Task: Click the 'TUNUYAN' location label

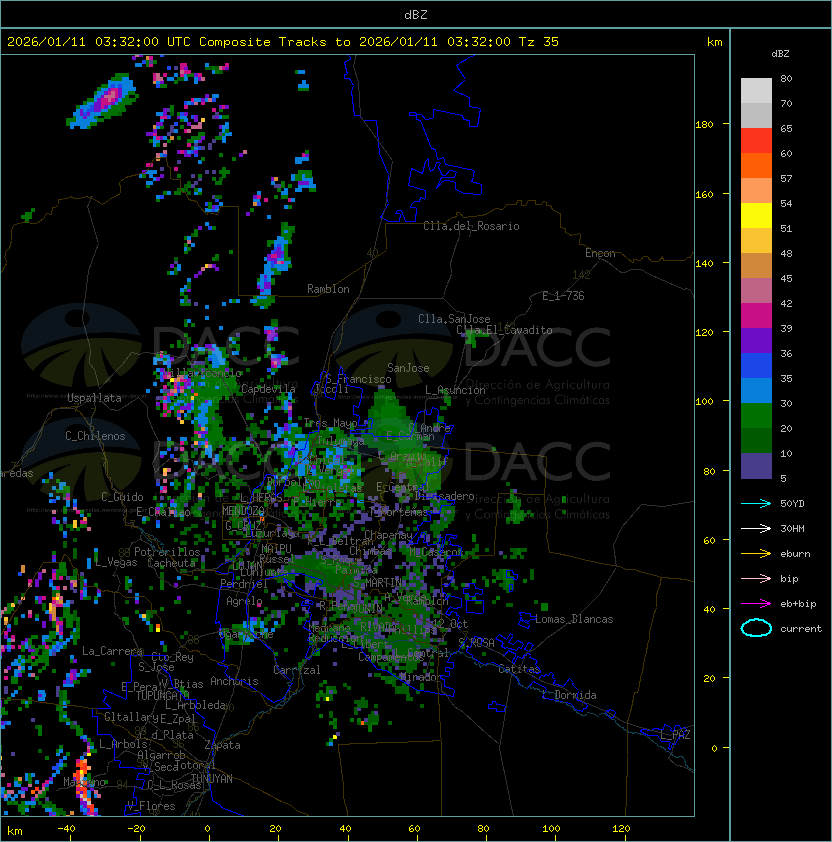Action: click(x=212, y=779)
